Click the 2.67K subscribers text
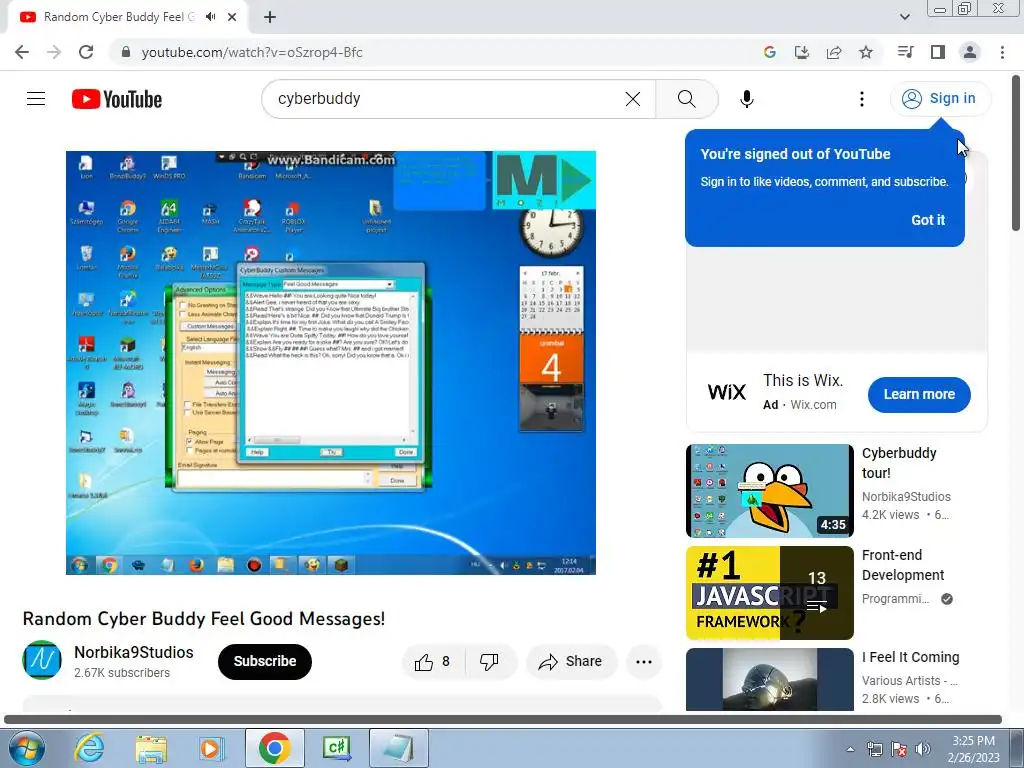Screen dimensions: 1024x768 122,673
